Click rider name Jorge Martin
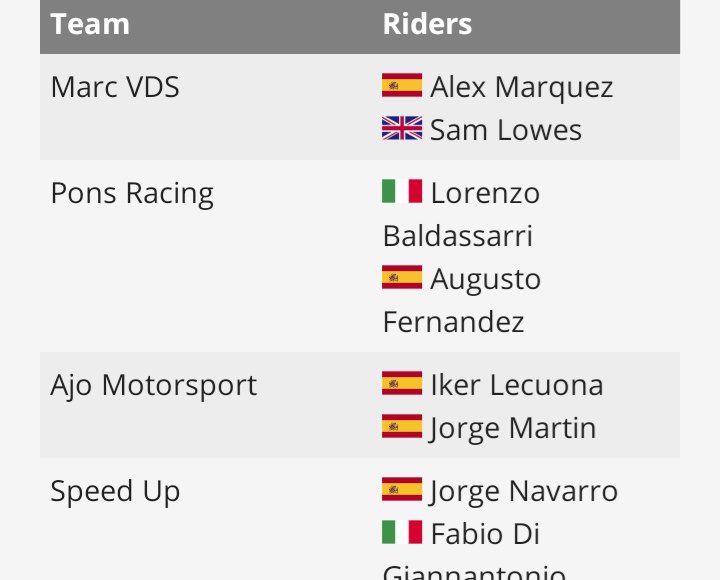720x580 pixels. [512, 428]
